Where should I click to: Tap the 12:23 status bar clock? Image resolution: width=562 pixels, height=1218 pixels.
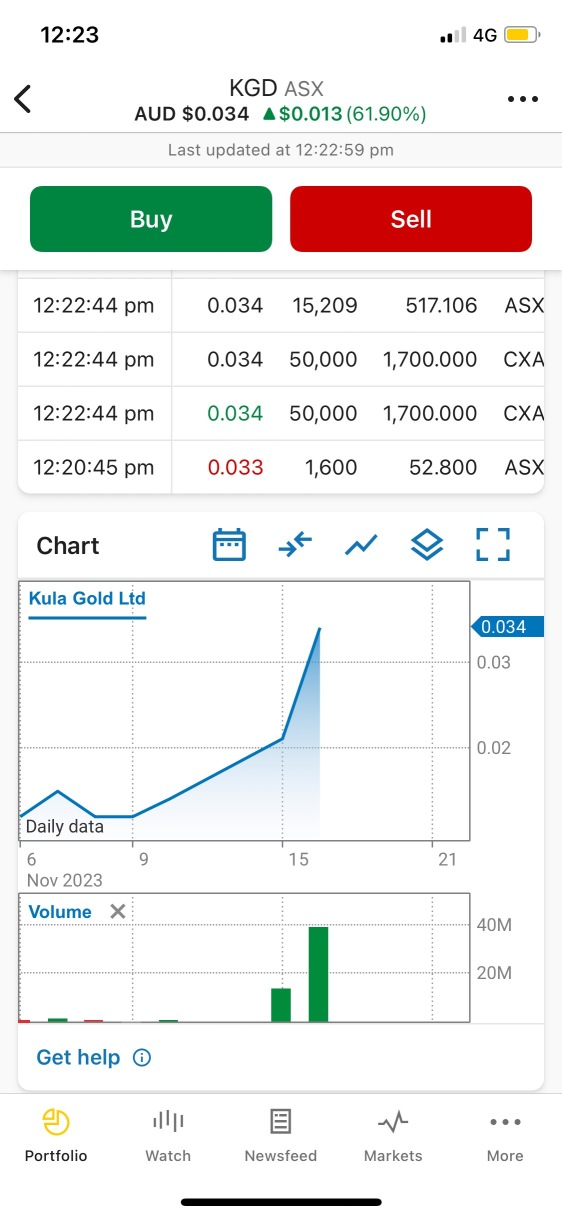click(x=69, y=35)
